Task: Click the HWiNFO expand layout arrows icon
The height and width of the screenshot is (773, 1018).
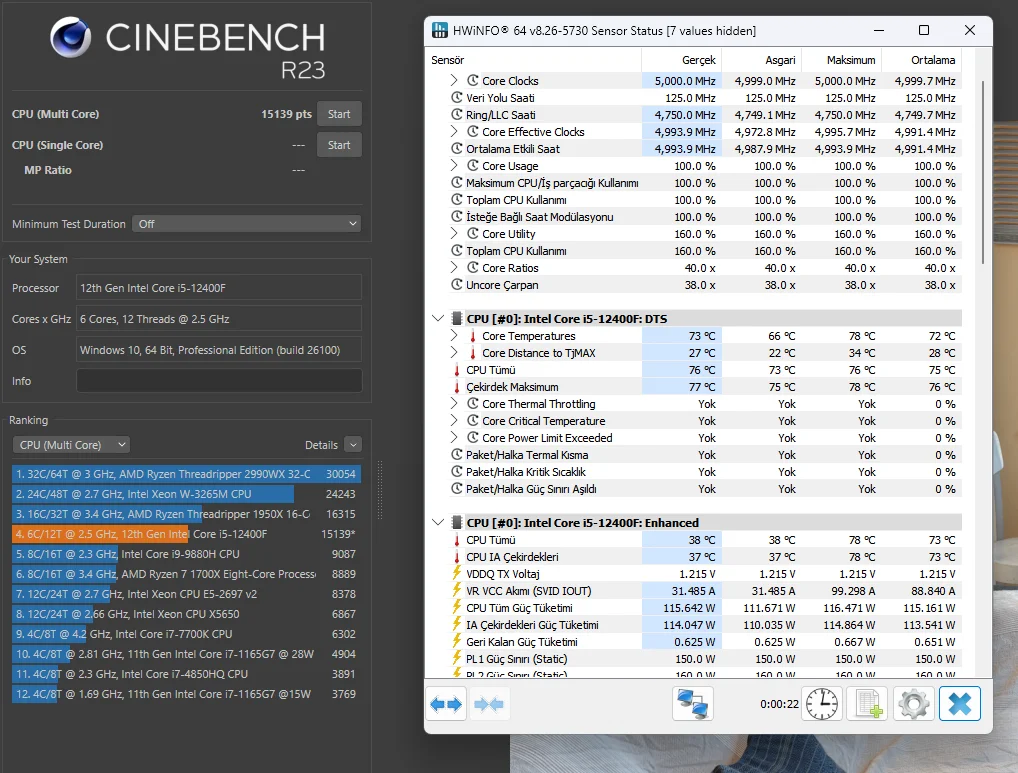Action: (446, 704)
